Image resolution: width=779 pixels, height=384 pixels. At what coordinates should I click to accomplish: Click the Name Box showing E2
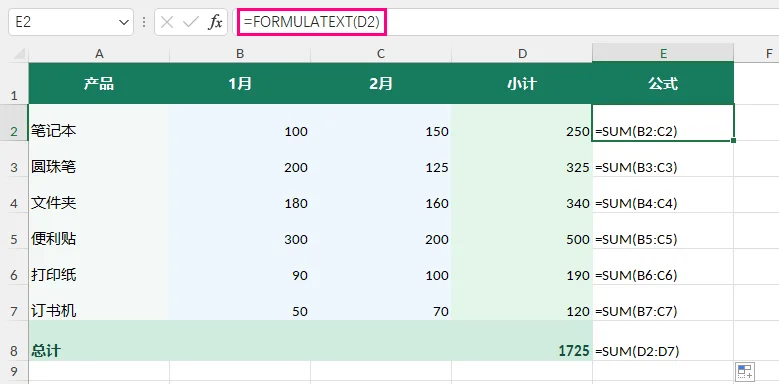71,22
